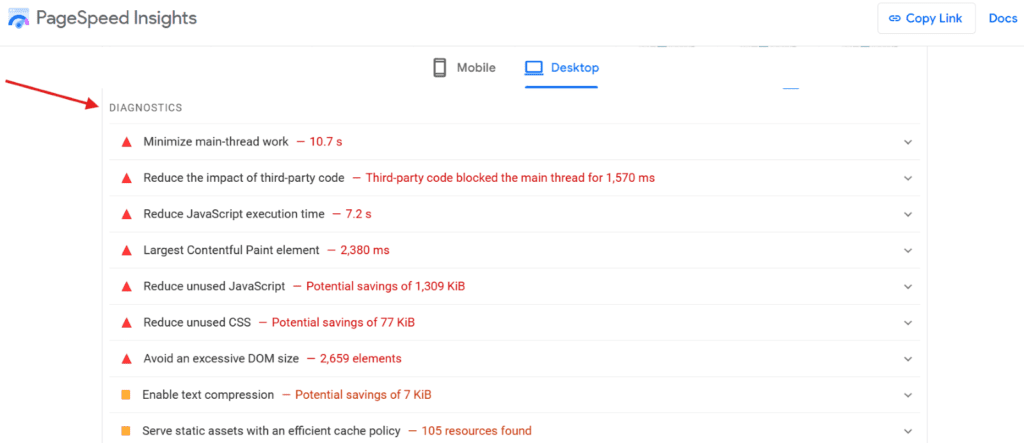Viewport: 1024px width, 443px height.
Task: Switch to the Mobile tab
Action: coord(464,68)
